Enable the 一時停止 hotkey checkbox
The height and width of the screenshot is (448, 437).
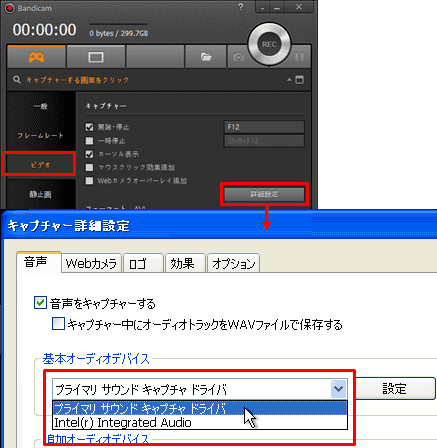pos(89,141)
